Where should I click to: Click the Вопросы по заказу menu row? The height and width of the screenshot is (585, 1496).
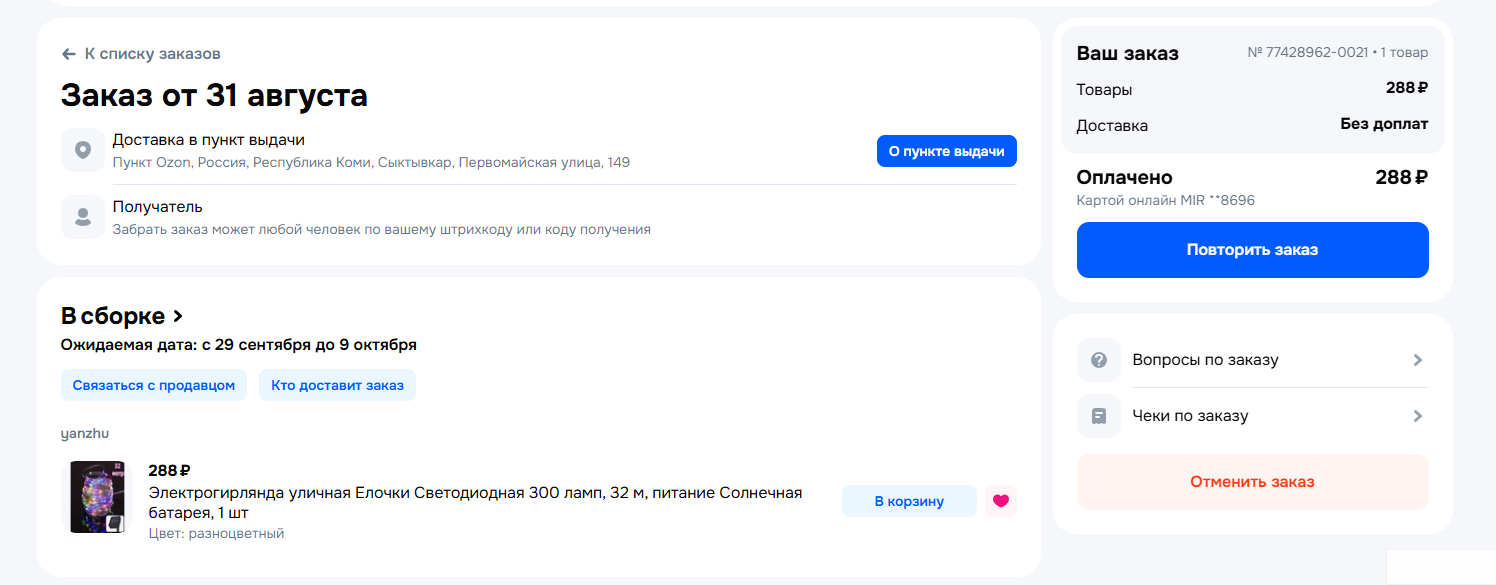click(1252, 360)
